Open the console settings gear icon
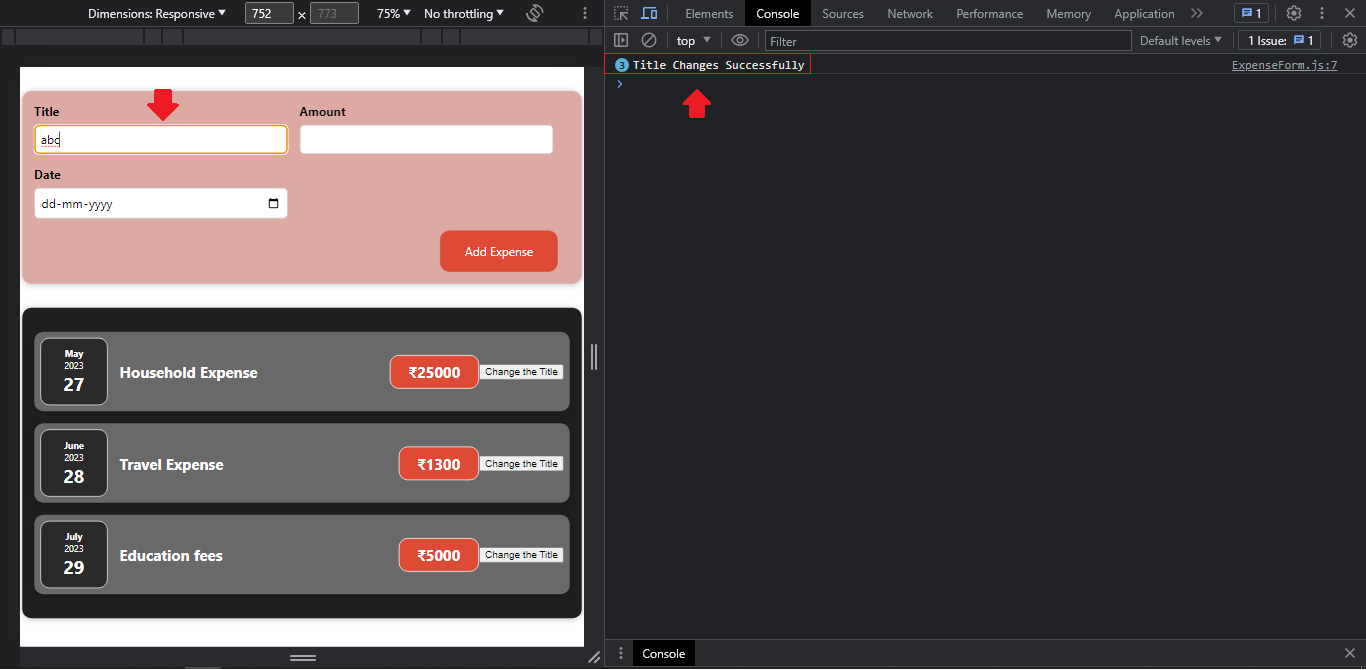This screenshot has height=670, width=1366. click(x=1350, y=40)
